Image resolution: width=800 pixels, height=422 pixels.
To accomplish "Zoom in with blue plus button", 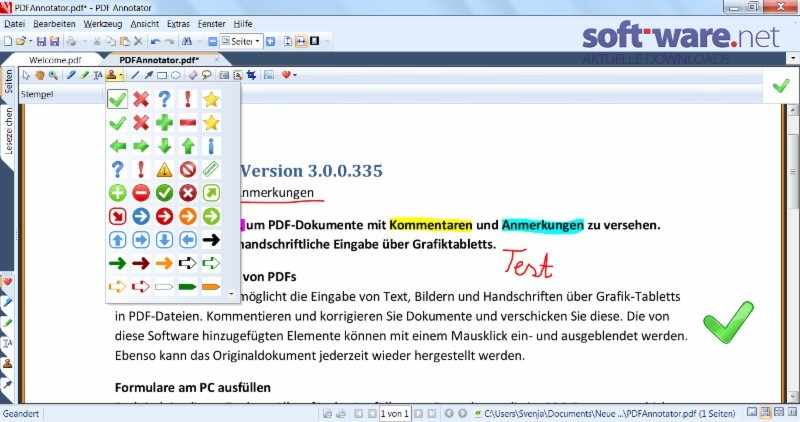I will [270, 41].
